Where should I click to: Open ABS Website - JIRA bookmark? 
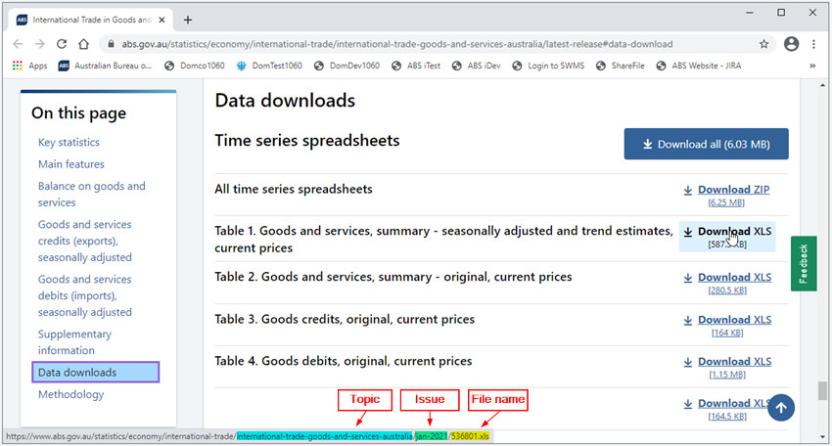pos(706,66)
